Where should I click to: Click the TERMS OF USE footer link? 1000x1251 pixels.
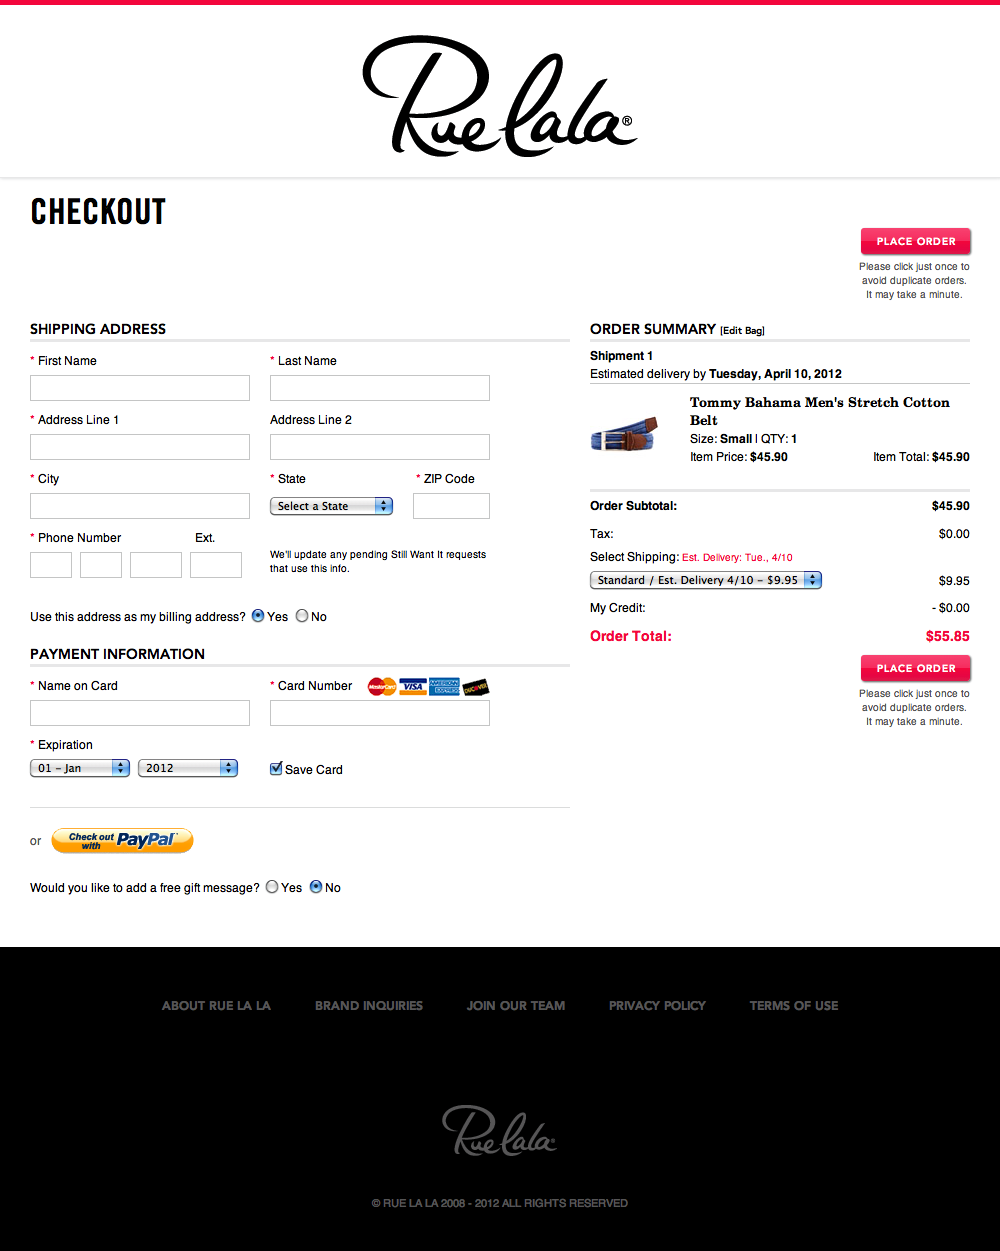tap(793, 1006)
